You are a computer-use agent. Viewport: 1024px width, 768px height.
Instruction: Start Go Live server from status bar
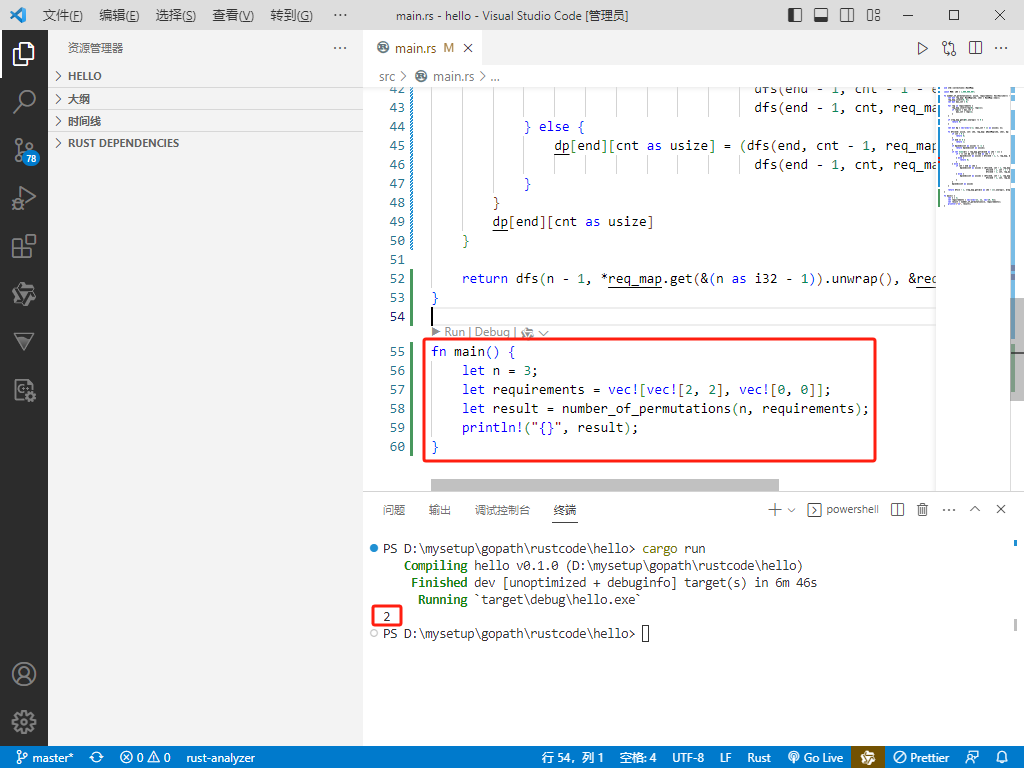coord(816,757)
